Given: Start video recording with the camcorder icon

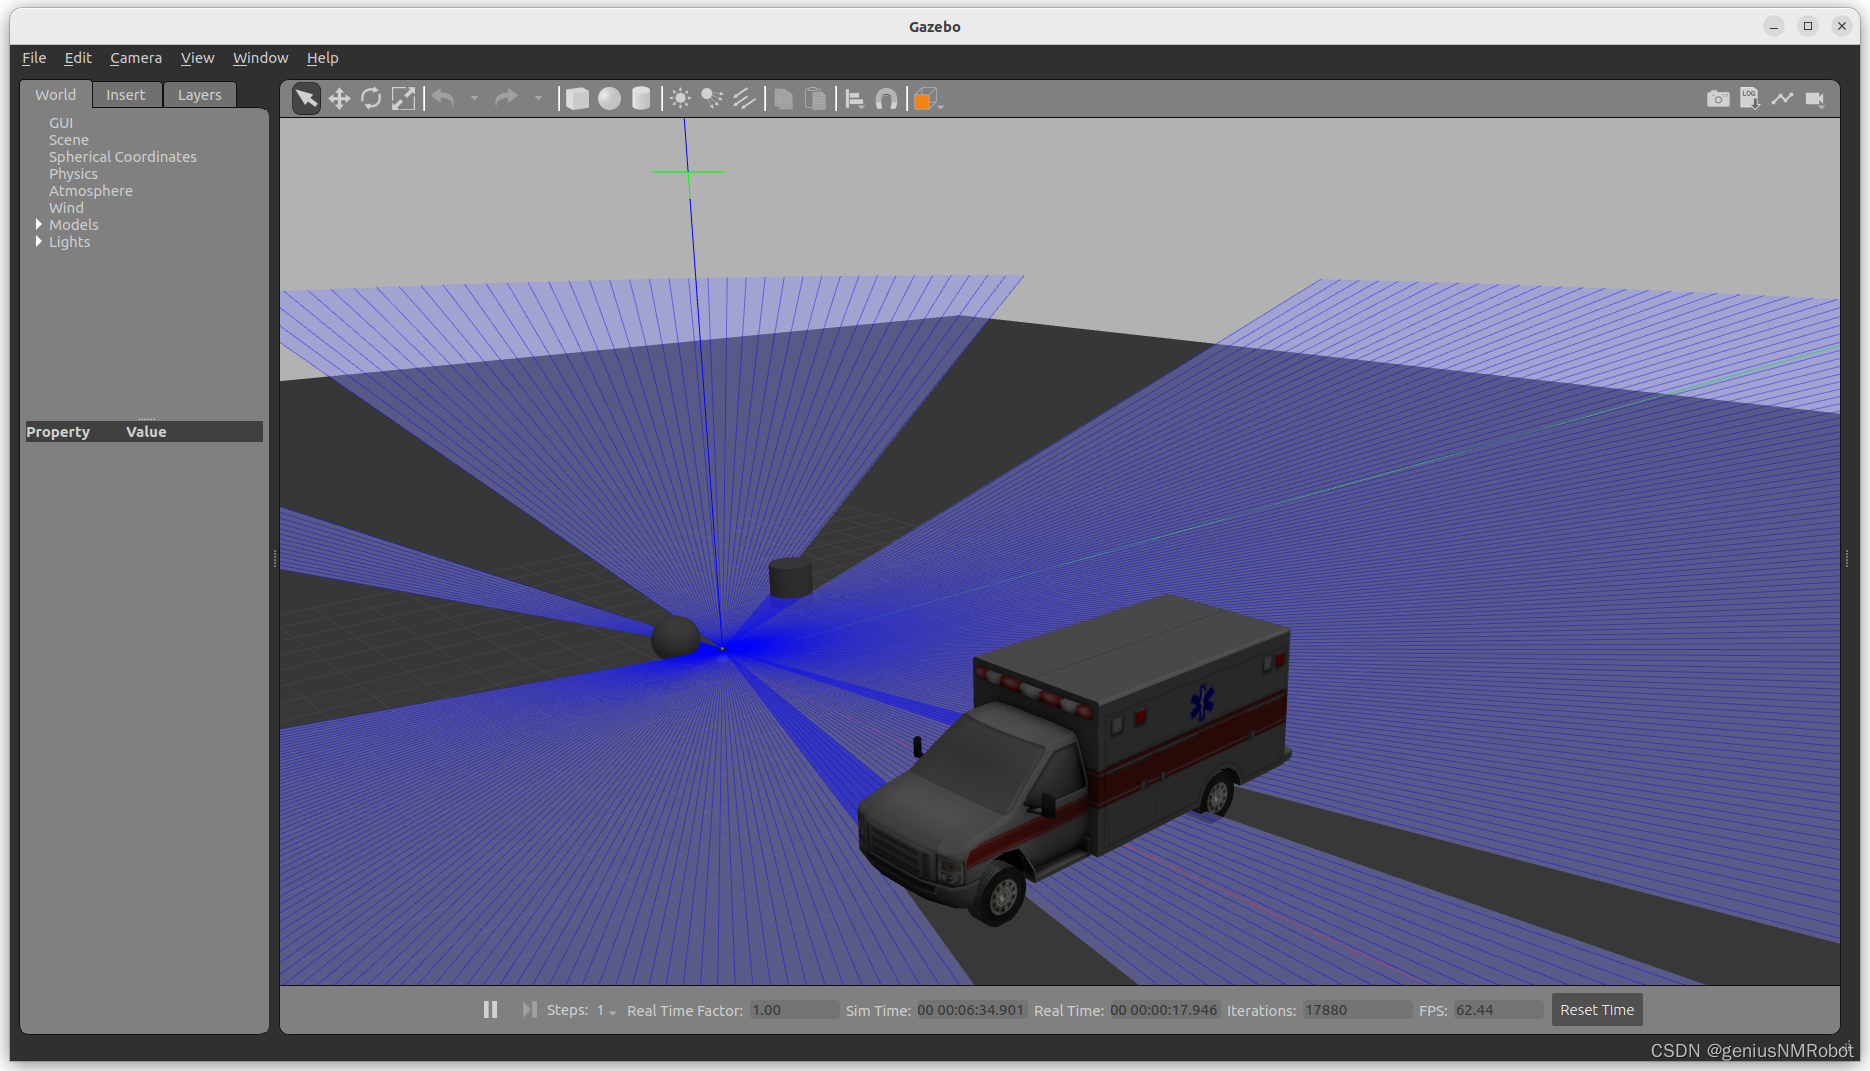Looking at the screenshot, I should tap(1816, 98).
